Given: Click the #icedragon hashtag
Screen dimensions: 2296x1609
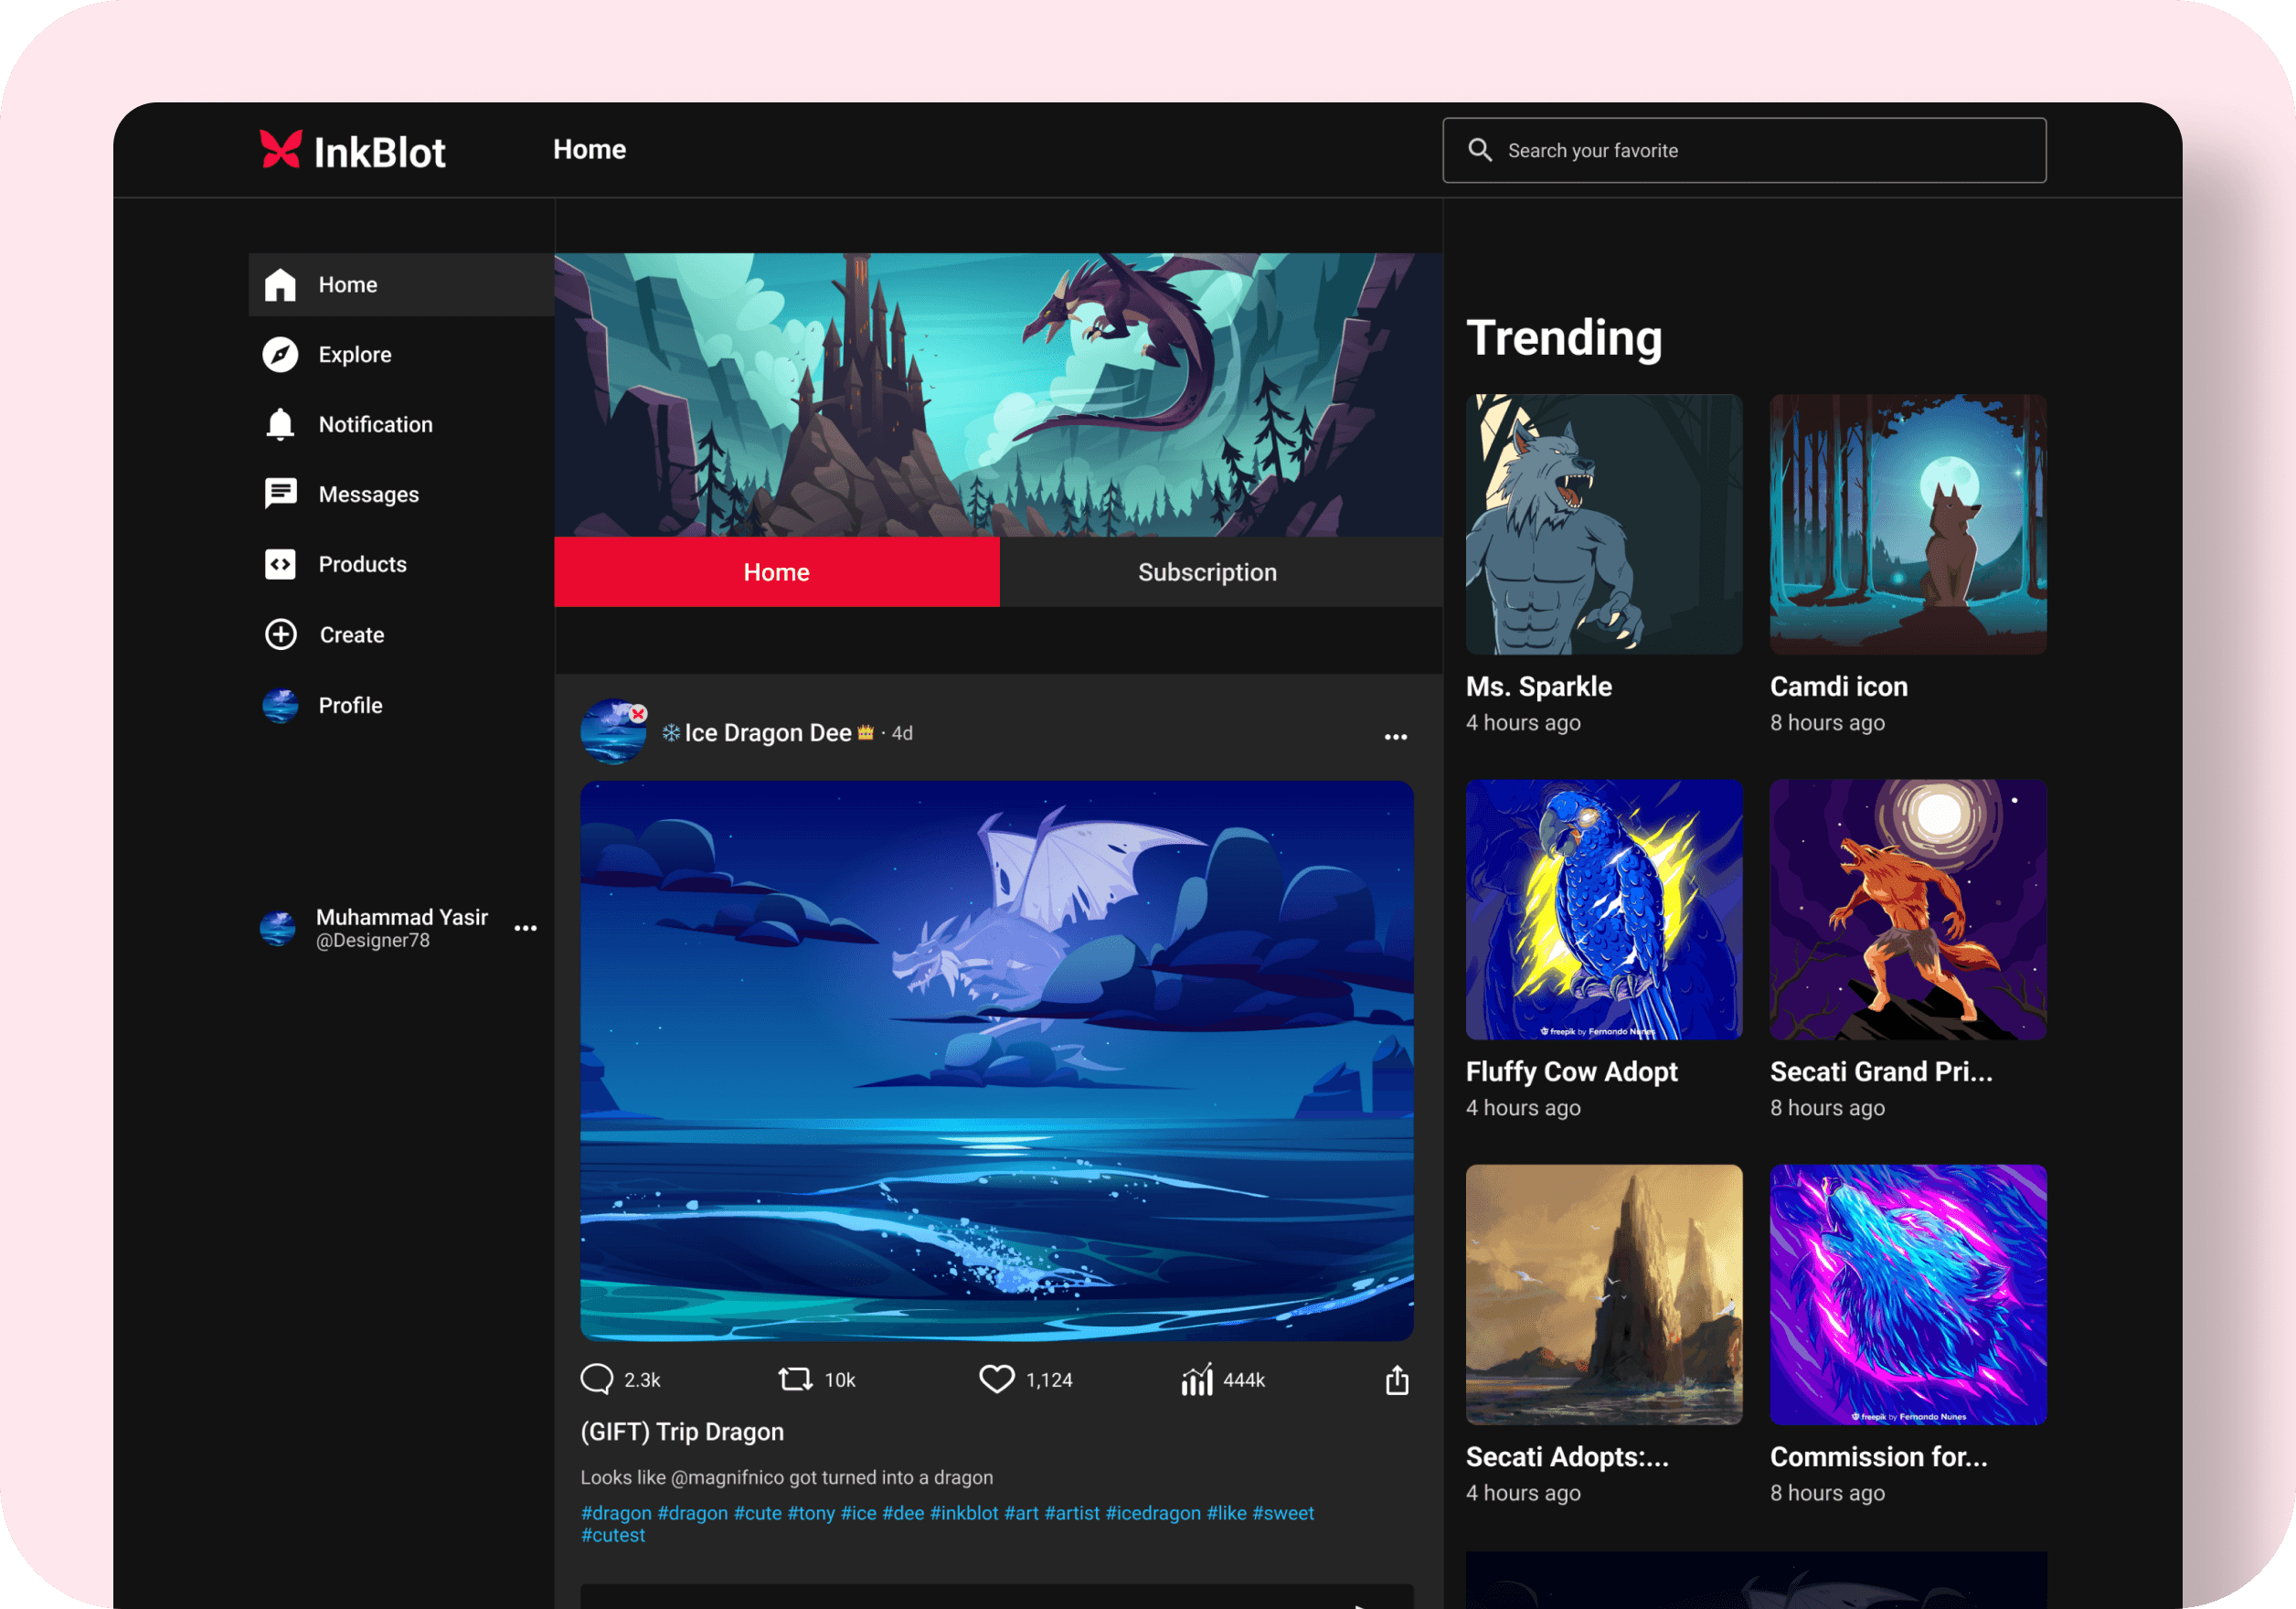Looking at the screenshot, I should [1153, 1513].
